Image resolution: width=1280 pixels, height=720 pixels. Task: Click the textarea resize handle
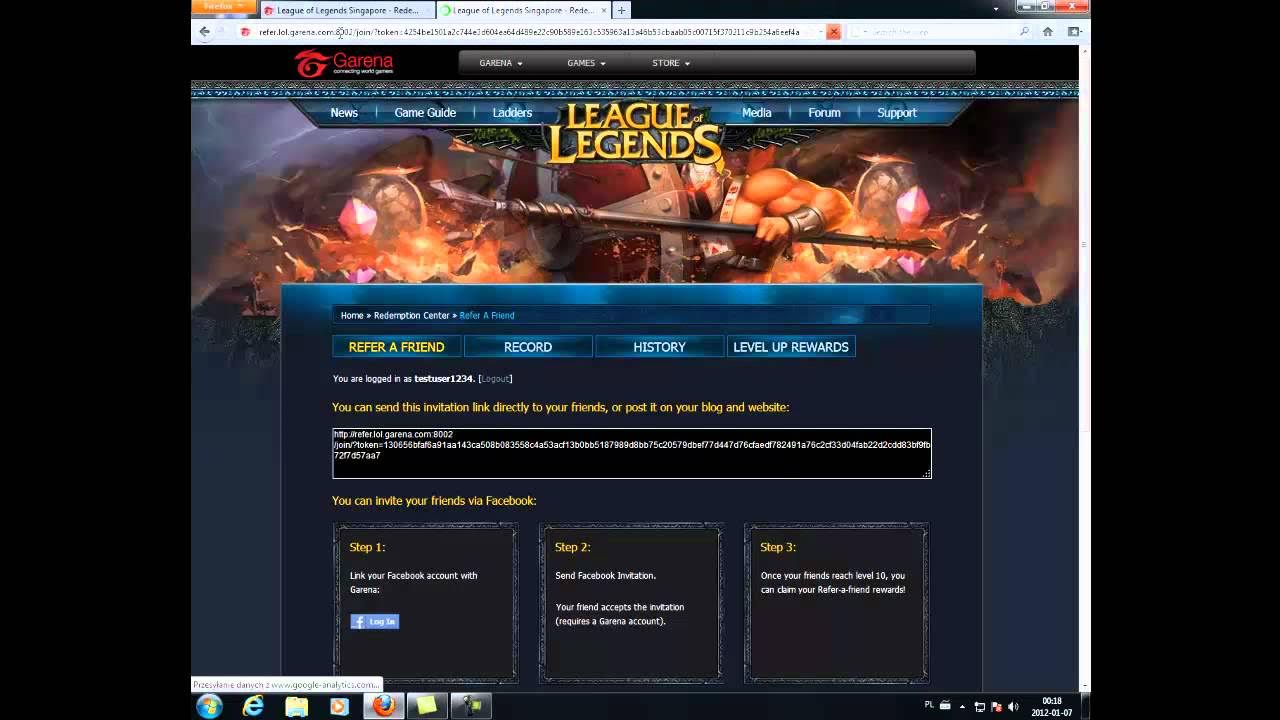(x=927, y=473)
